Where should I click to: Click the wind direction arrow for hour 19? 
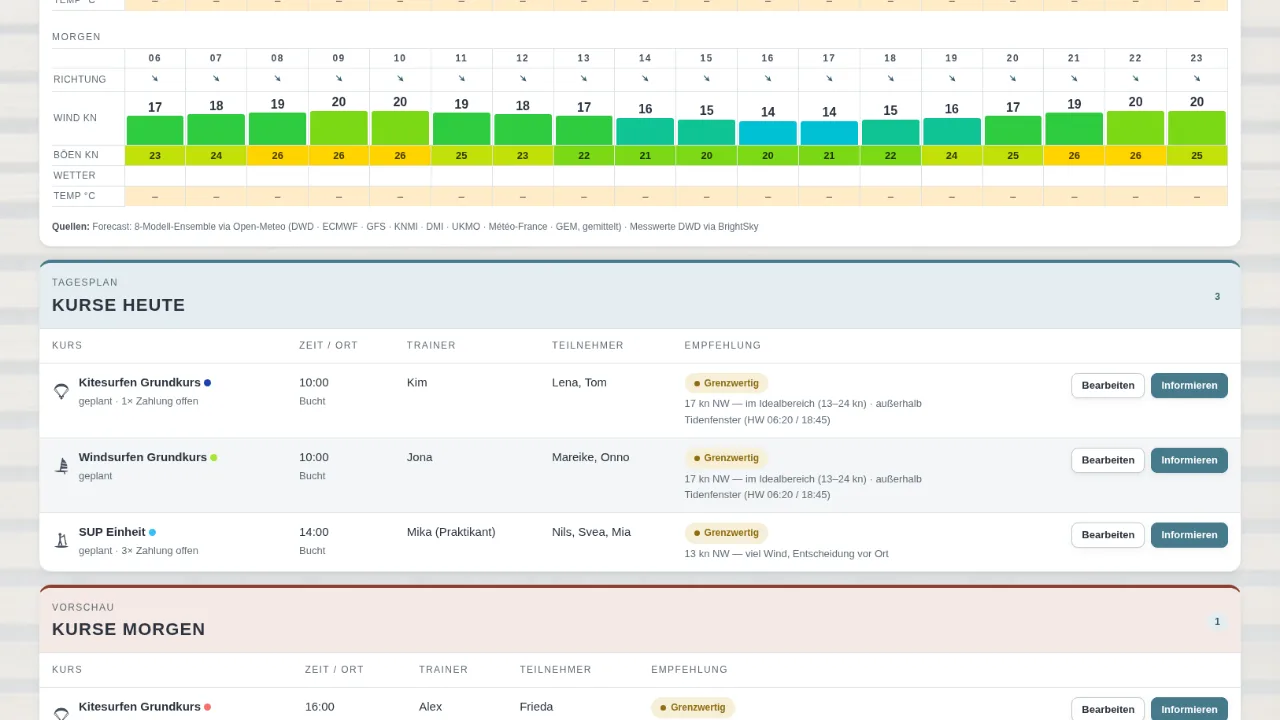pyautogui.click(x=952, y=78)
